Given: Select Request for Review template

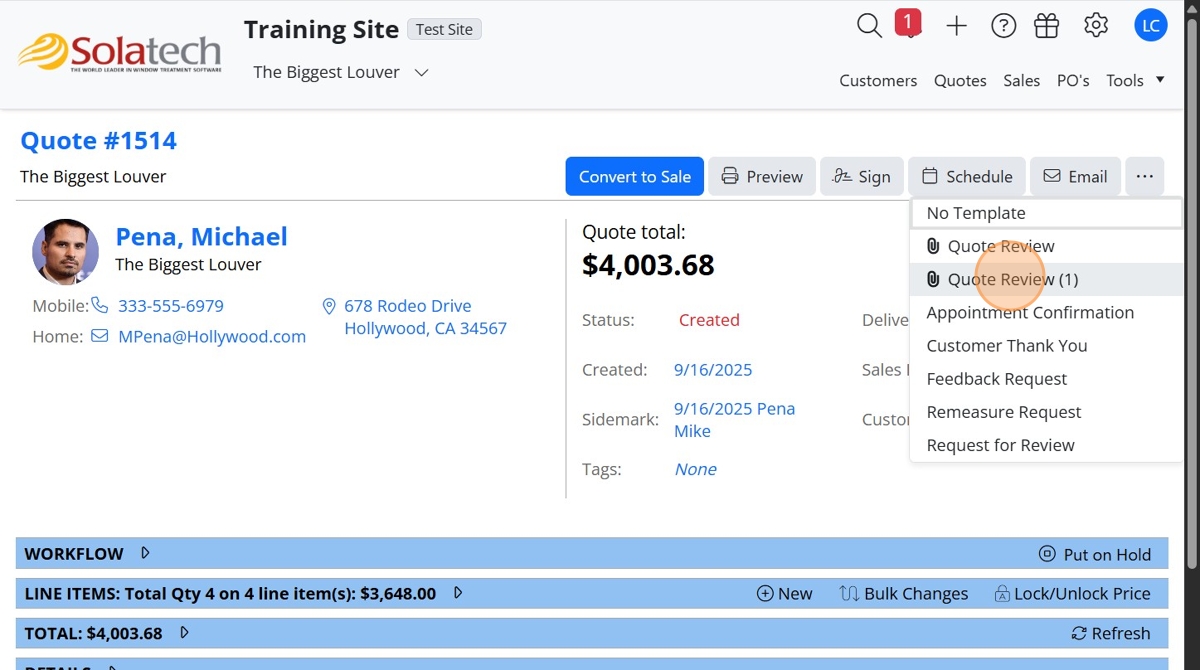Looking at the screenshot, I should click(x=1046, y=444).
